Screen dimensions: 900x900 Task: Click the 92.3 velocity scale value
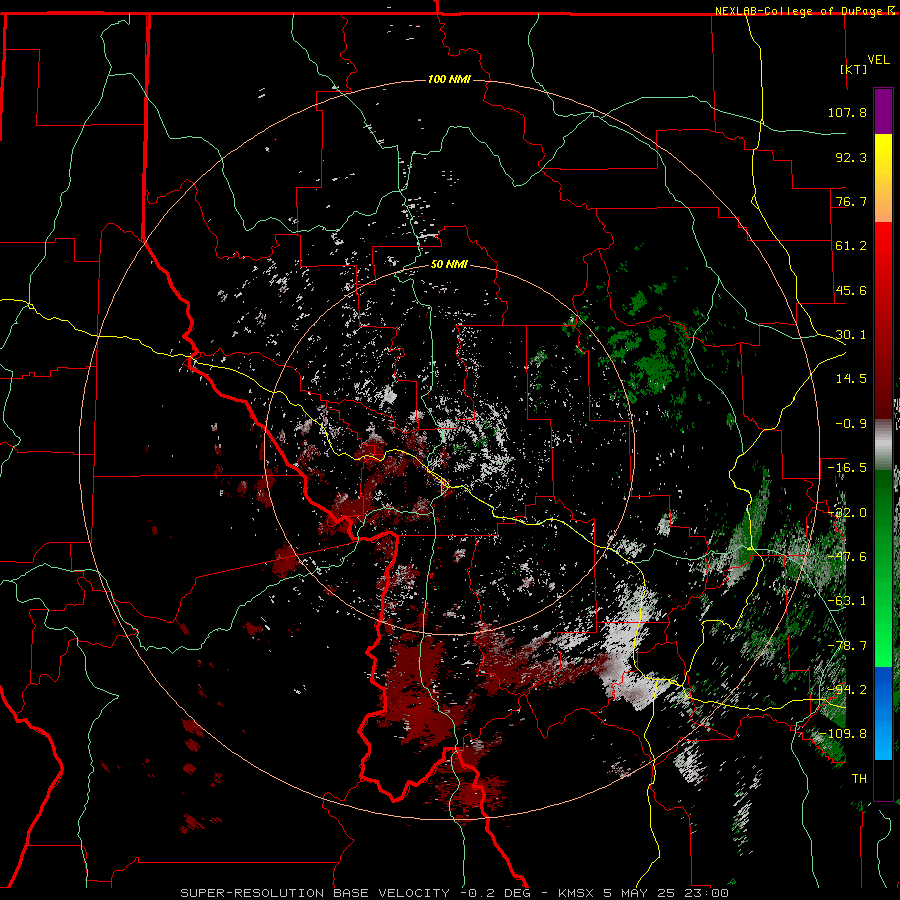[851, 157]
